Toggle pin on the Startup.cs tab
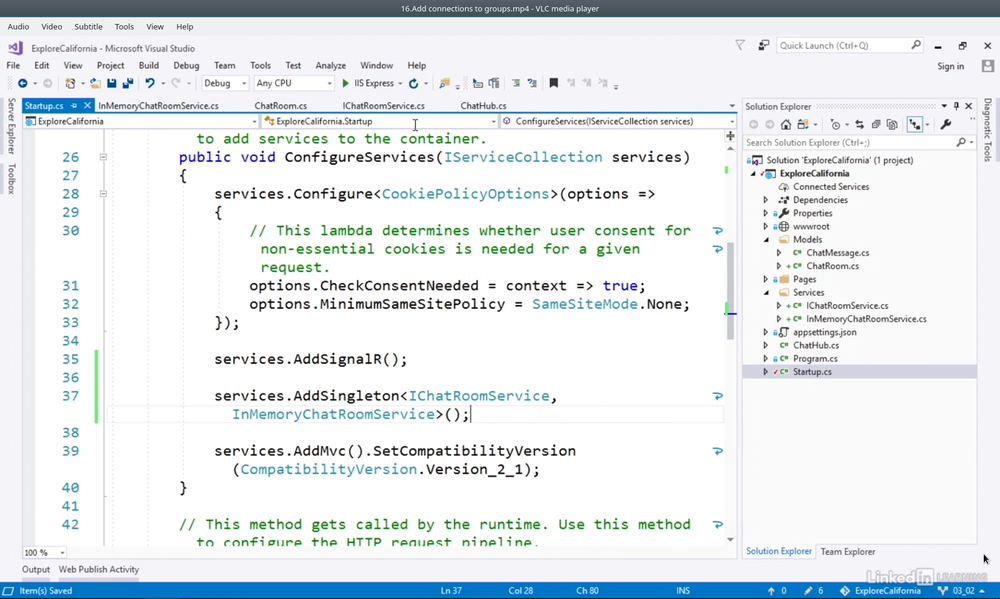Image resolution: width=1000 pixels, height=599 pixels. click(73, 106)
